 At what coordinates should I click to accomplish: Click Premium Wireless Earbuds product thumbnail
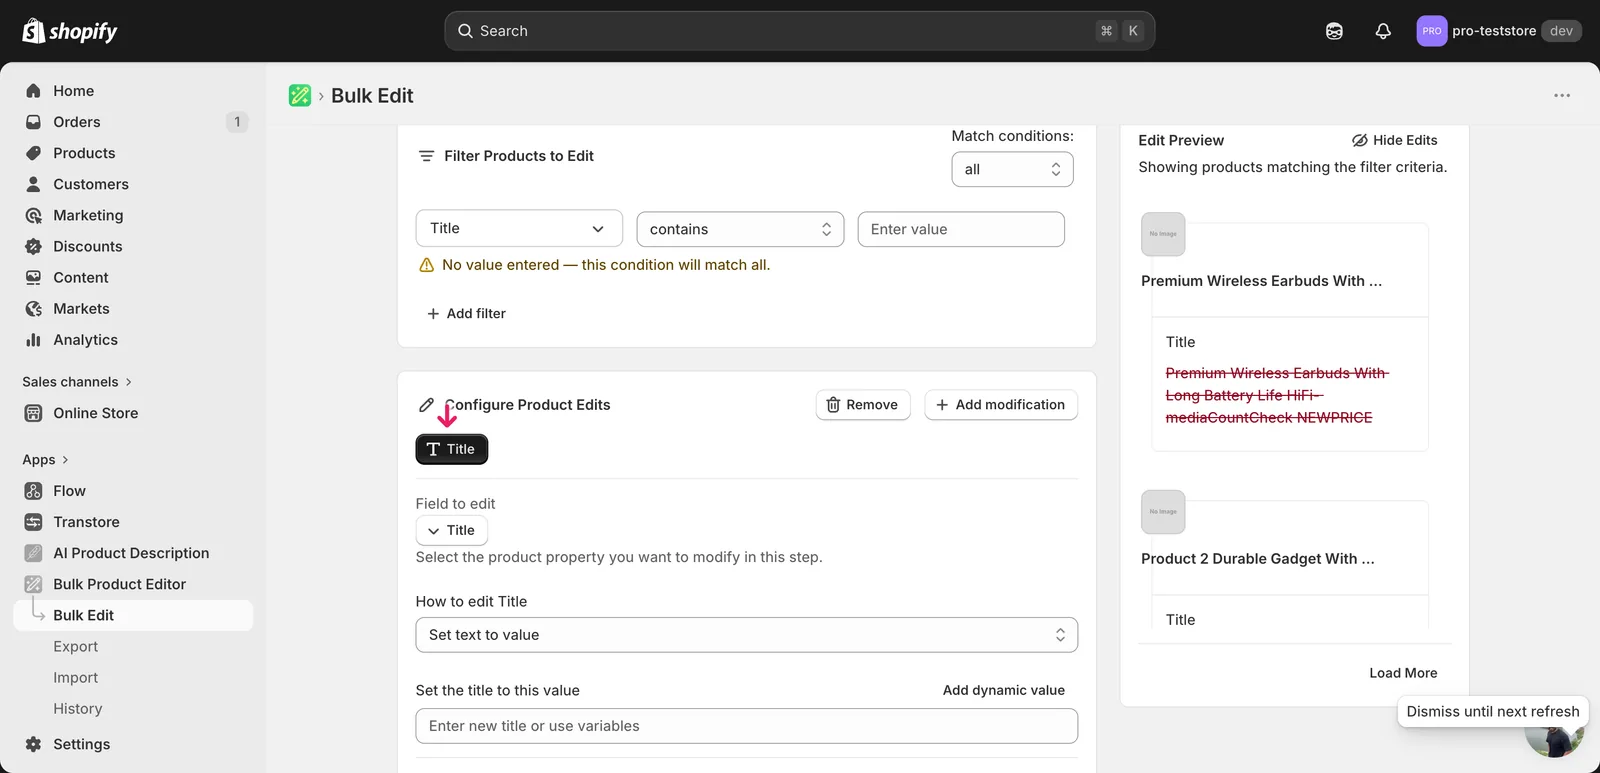tap(1163, 234)
